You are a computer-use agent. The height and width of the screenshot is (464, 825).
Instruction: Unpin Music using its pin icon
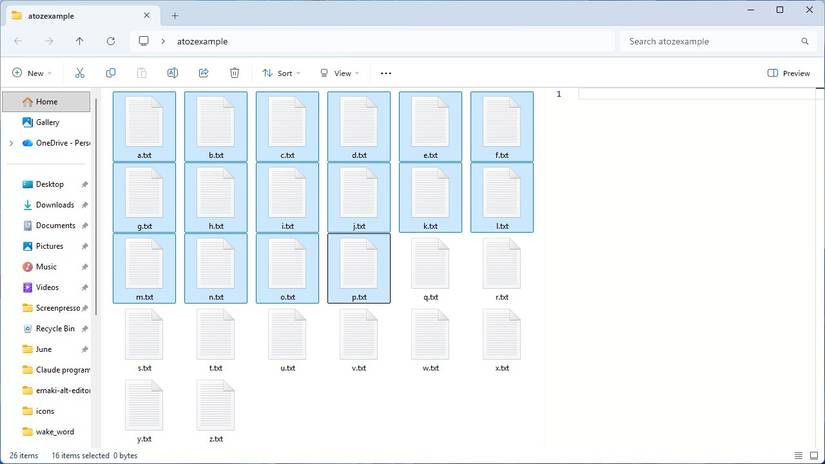click(x=85, y=267)
